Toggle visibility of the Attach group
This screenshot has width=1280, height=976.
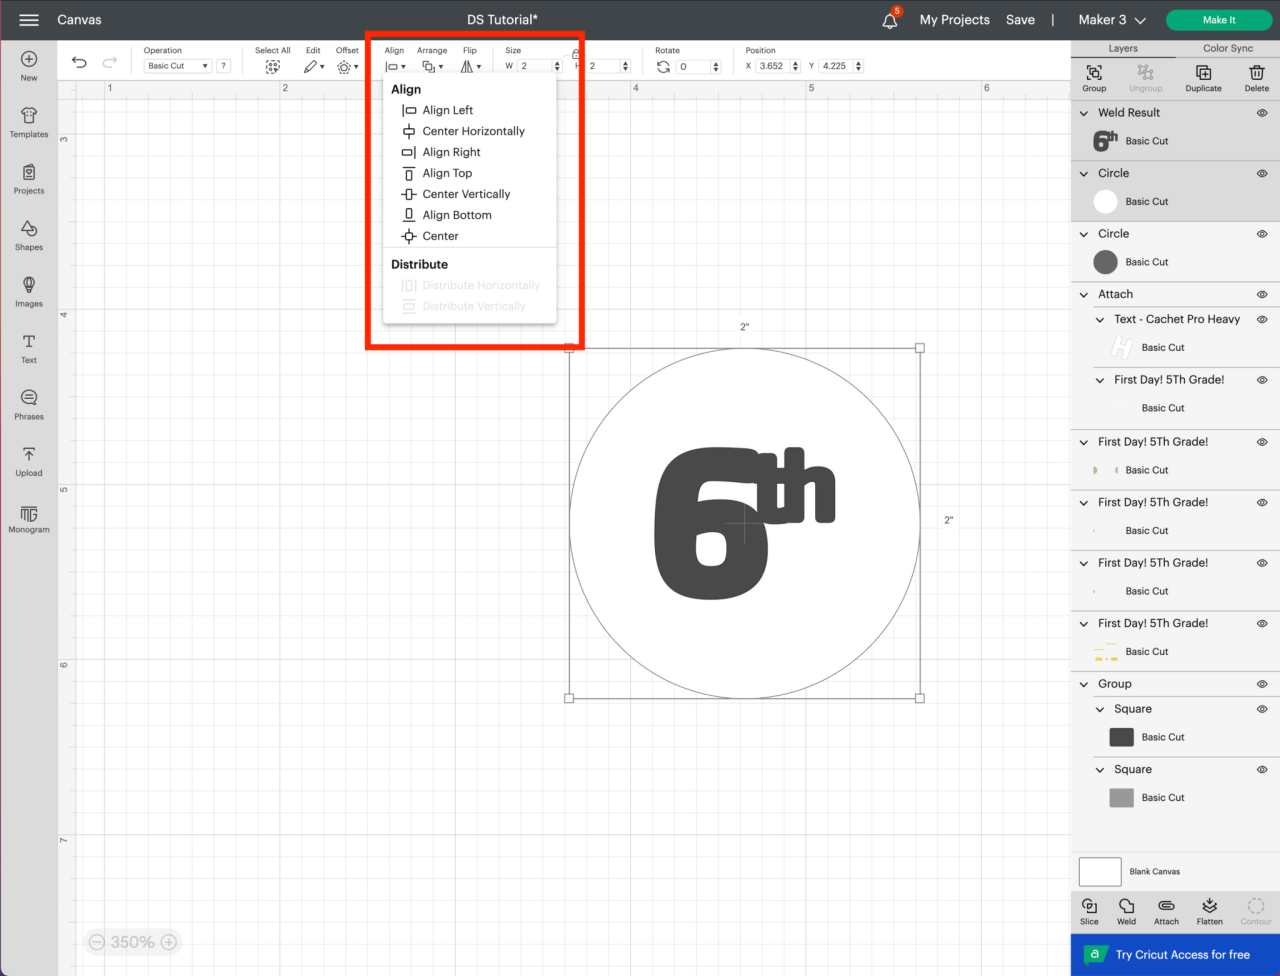click(x=1261, y=294)
